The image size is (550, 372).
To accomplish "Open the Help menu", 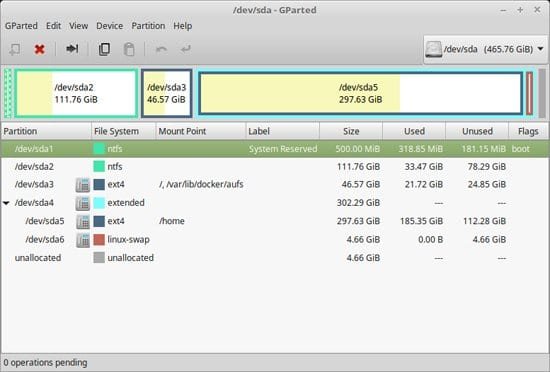I will coord(182,26).
